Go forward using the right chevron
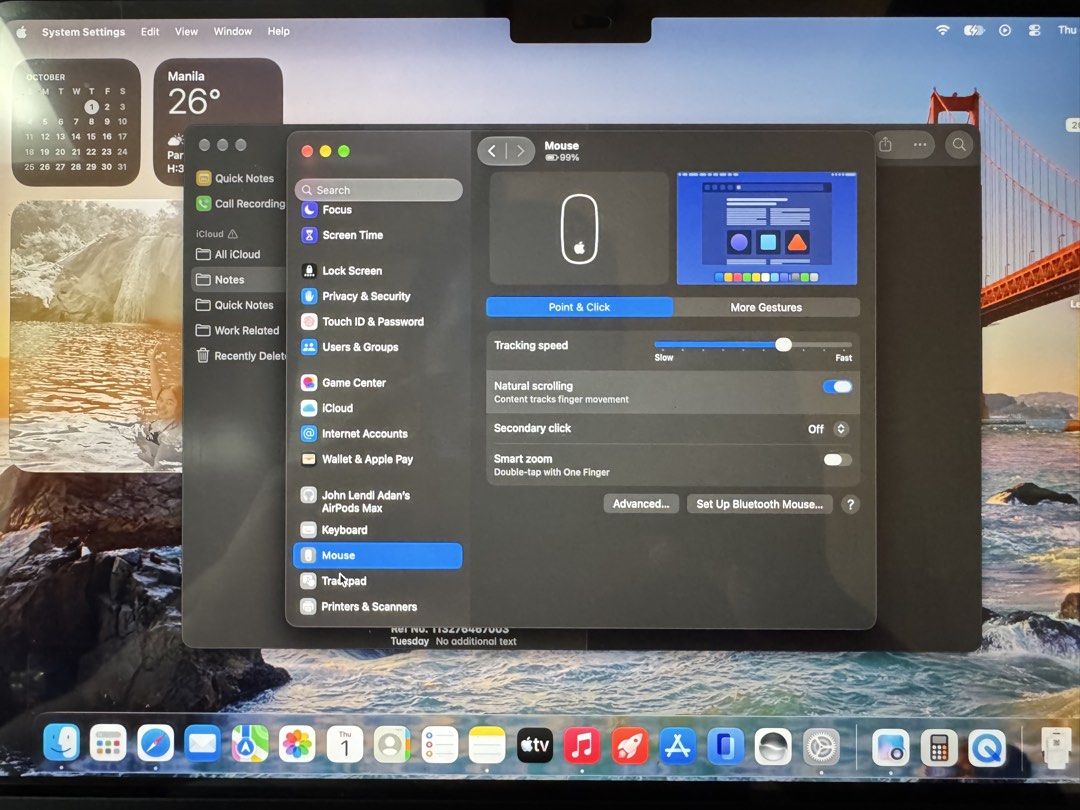Viewport: 1080px width, 810px height. 521,151
